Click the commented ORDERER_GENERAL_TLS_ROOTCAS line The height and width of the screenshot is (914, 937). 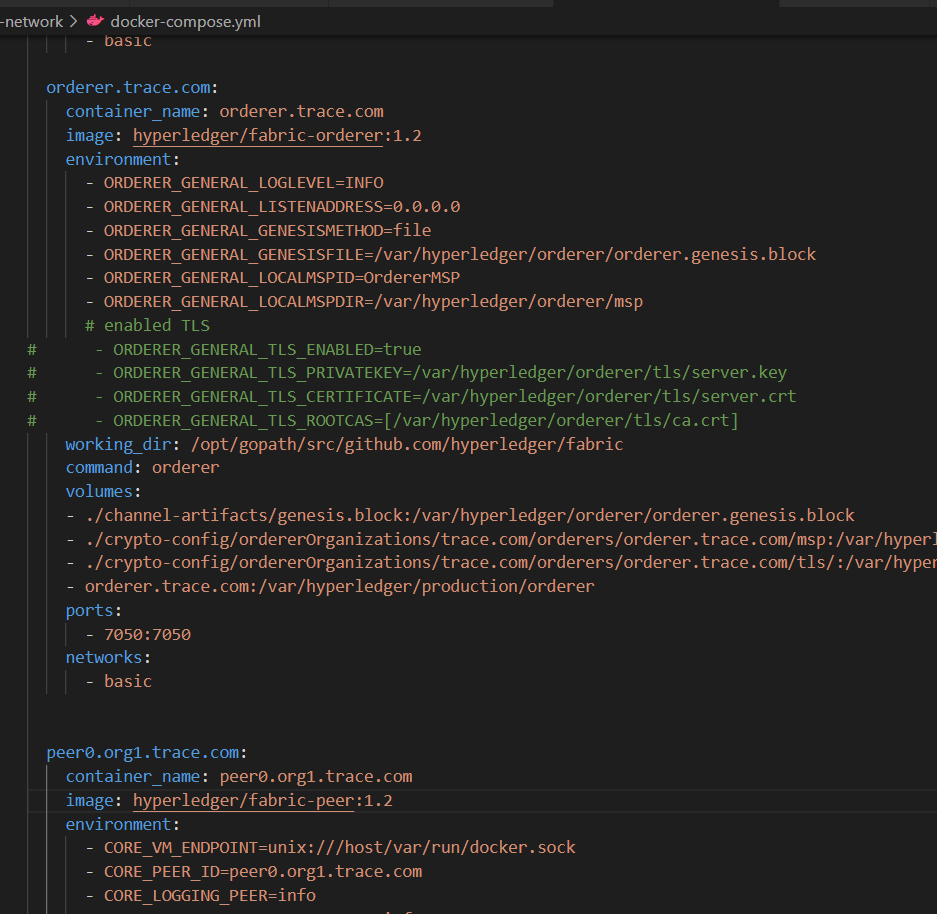click(x=425, y=421)
